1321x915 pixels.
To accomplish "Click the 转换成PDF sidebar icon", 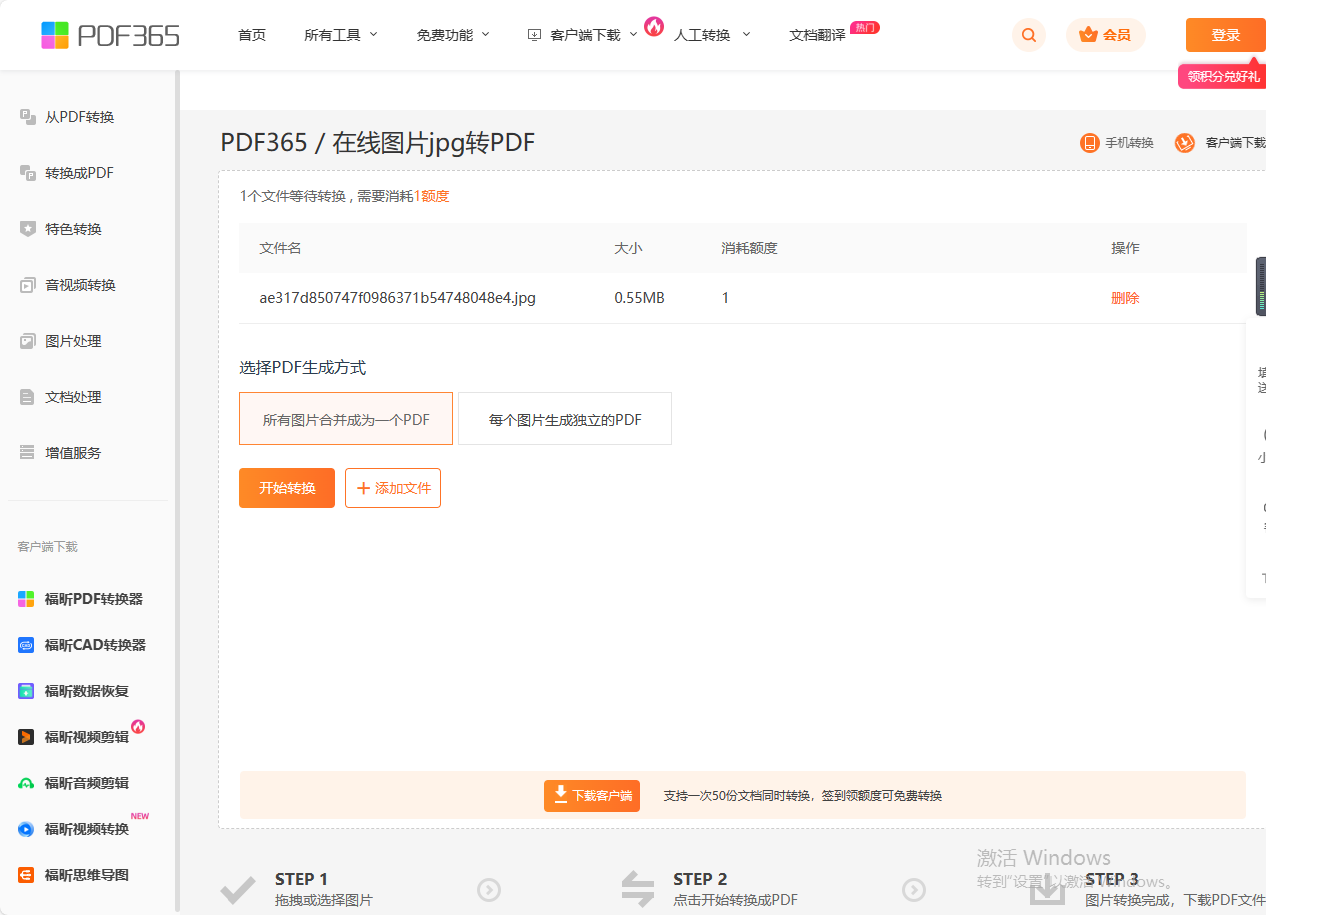I will point(28,173).
